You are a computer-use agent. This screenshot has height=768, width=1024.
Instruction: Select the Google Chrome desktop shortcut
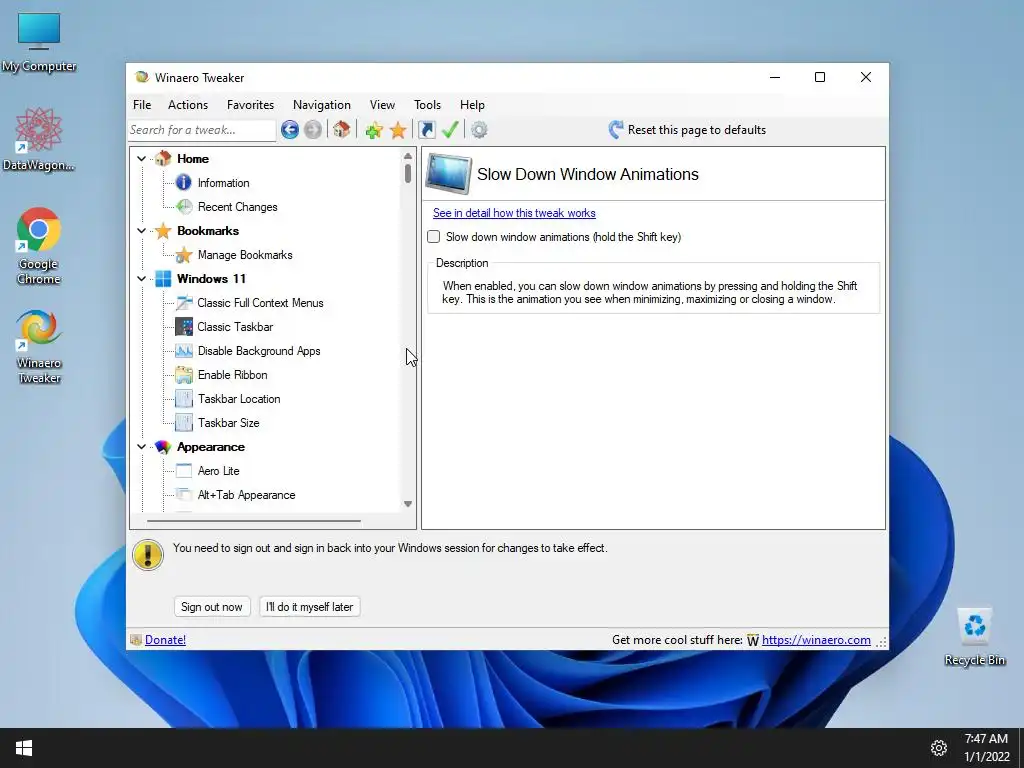39,246
